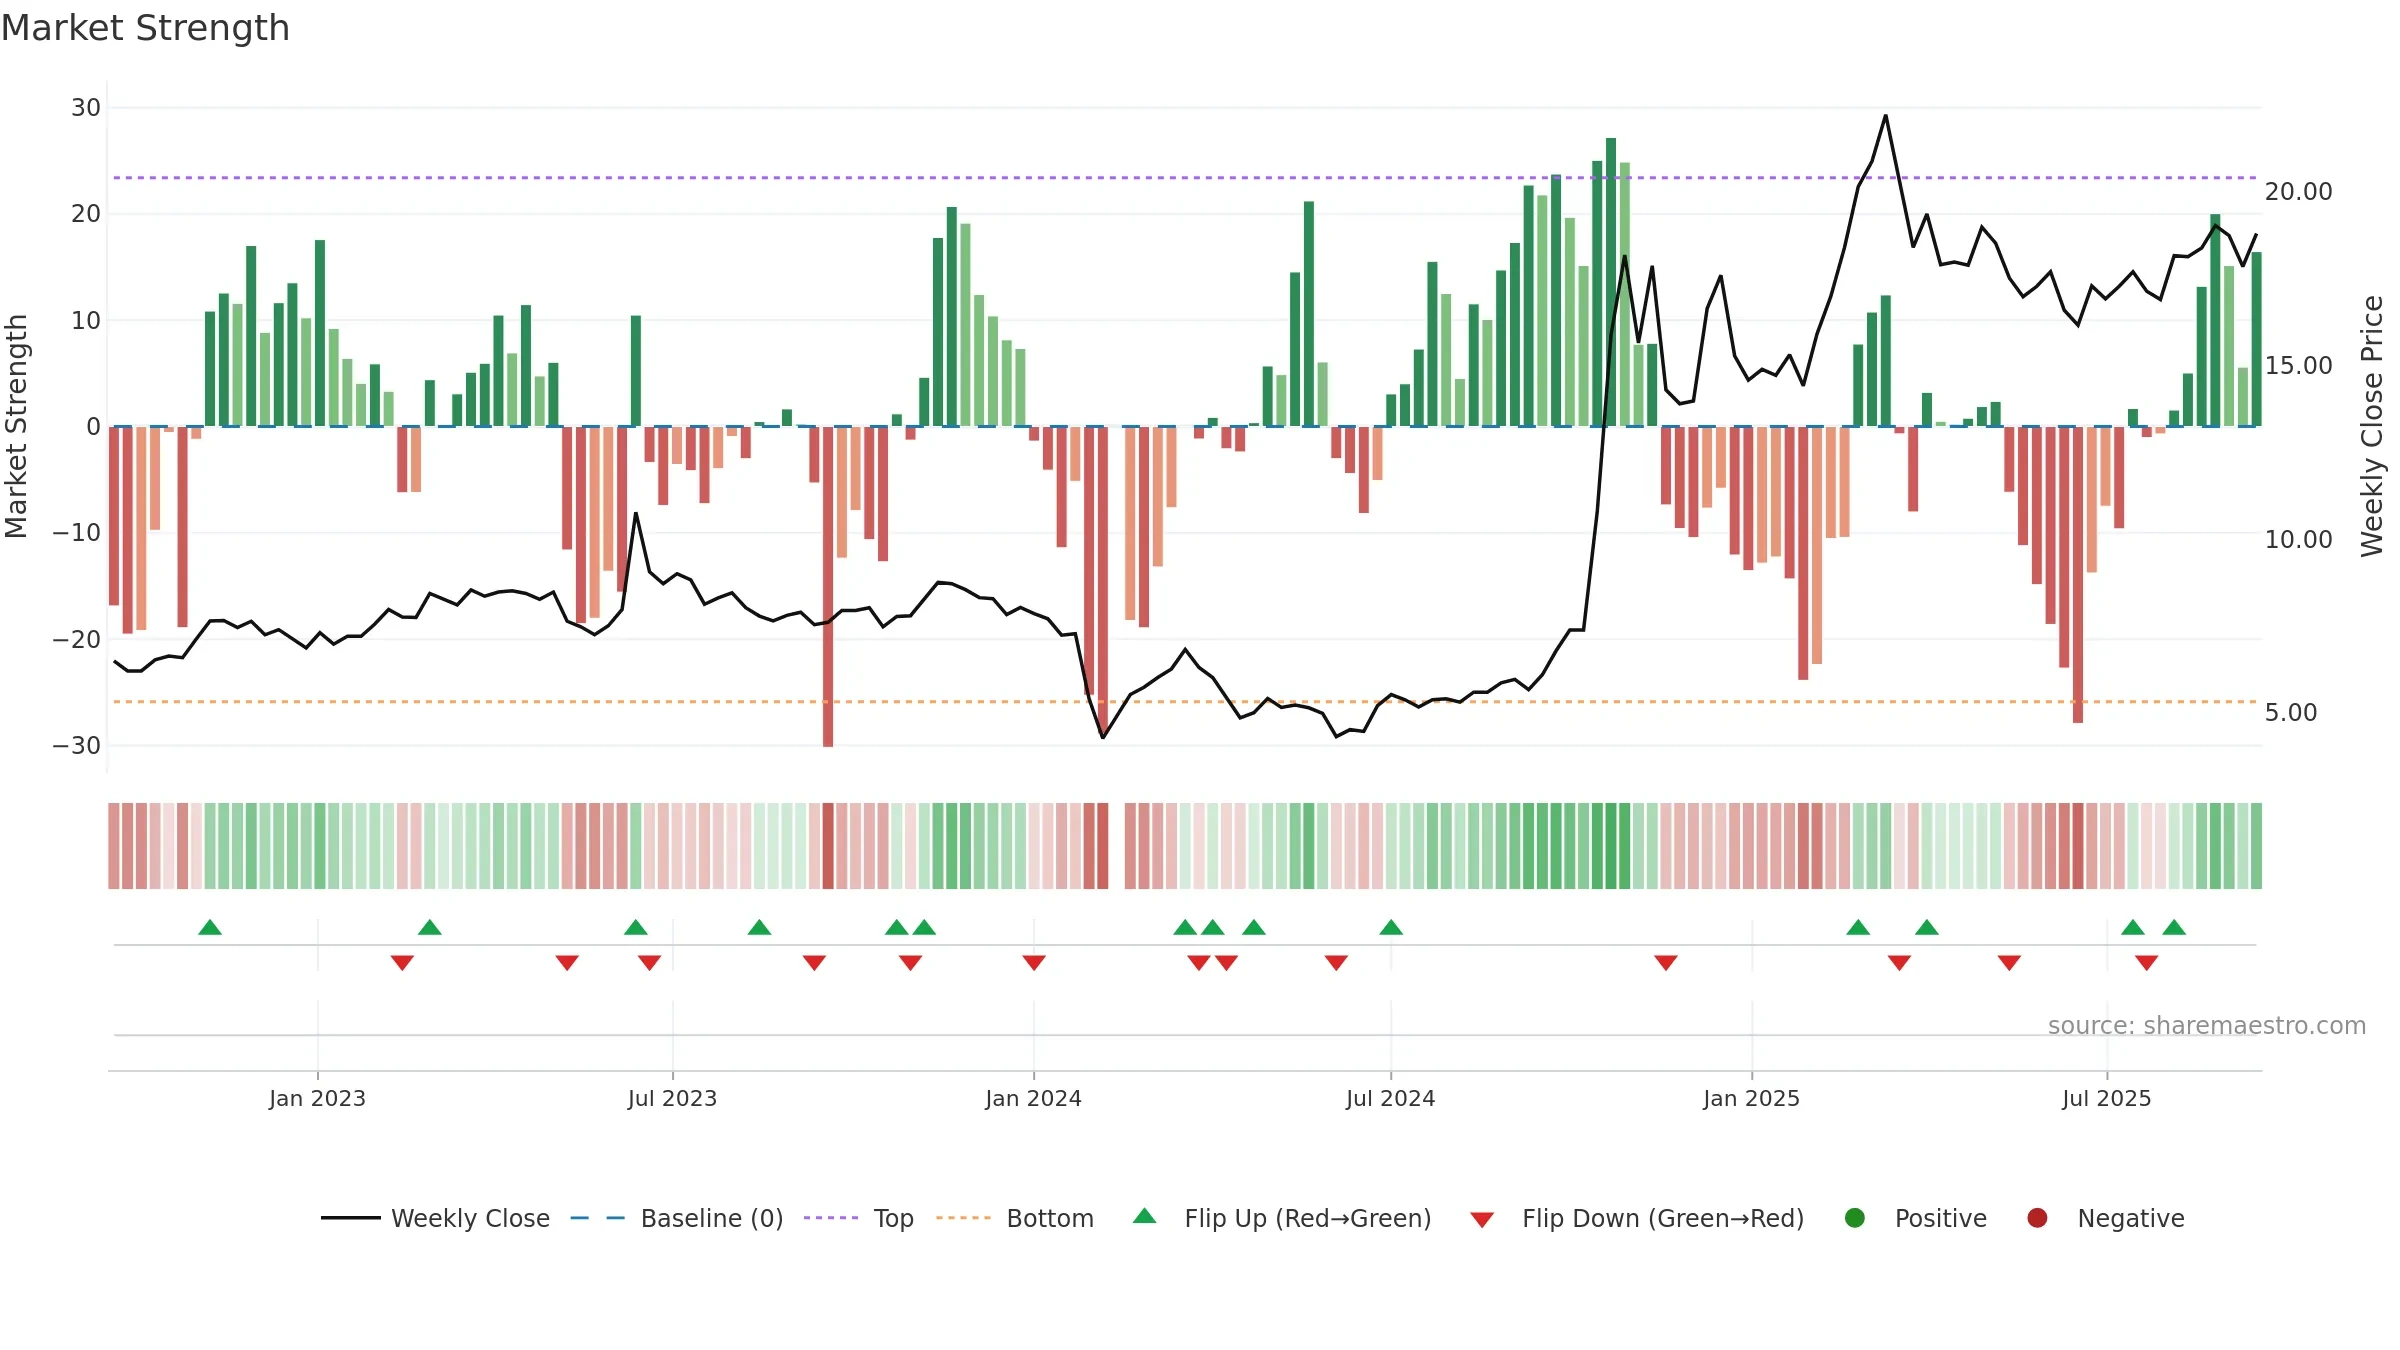This screenshot has width=2400, height=1350.
Task: Click the Jul 2025 x-axis label
Action: point(2106,1098)
